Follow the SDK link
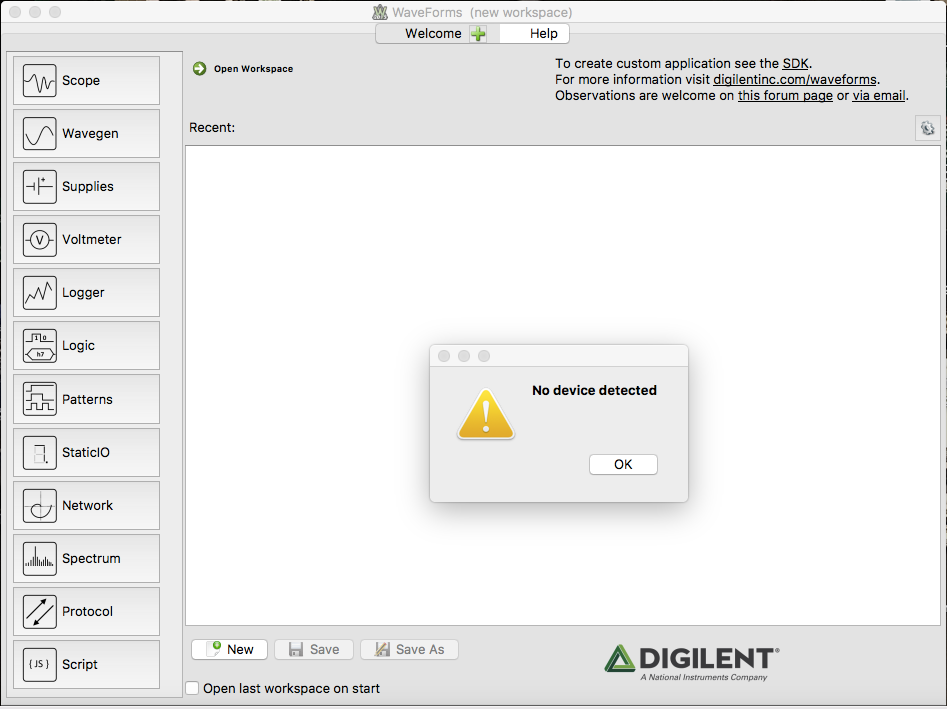Viewport: 947px width, 709px height. 795,63
